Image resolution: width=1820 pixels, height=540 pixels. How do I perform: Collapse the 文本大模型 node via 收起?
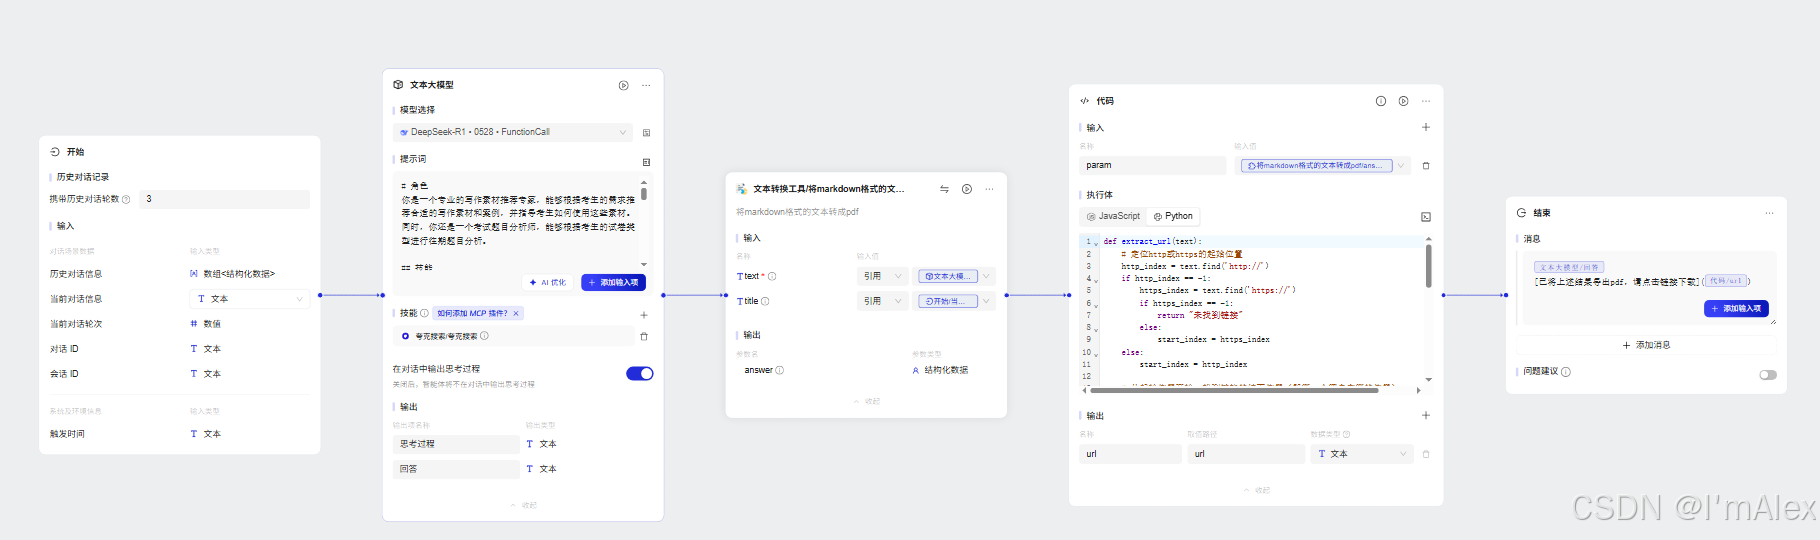point(523,506)
